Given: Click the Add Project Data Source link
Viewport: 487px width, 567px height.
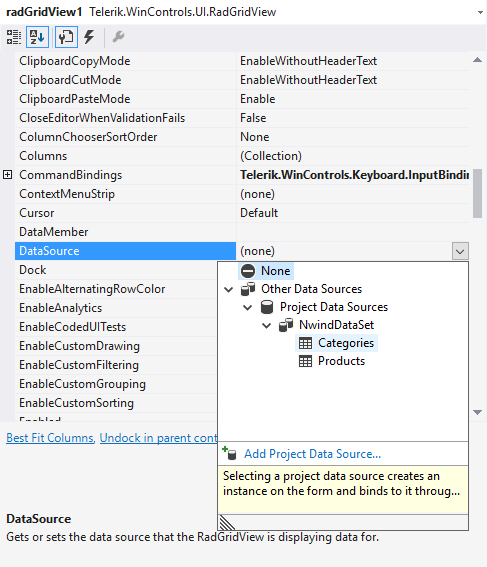Looking at the screenshot, I should 312,454.
